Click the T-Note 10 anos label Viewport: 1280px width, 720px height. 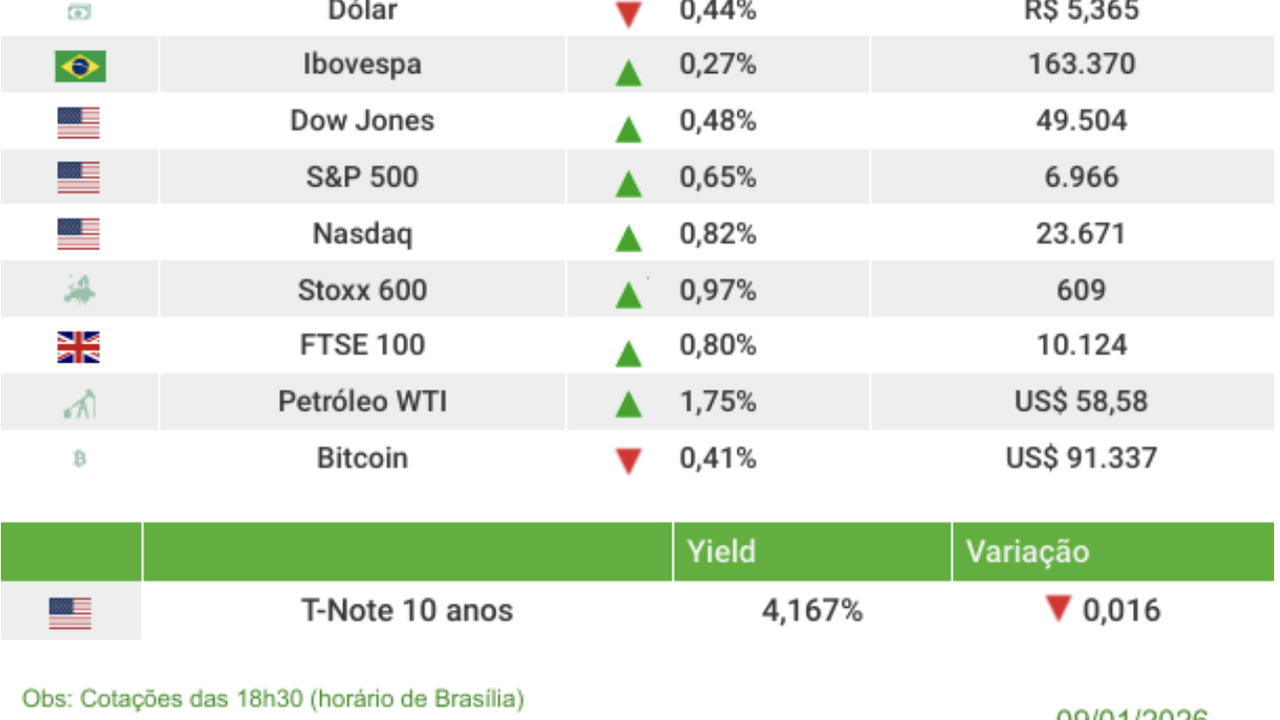[x=407, y=610]
